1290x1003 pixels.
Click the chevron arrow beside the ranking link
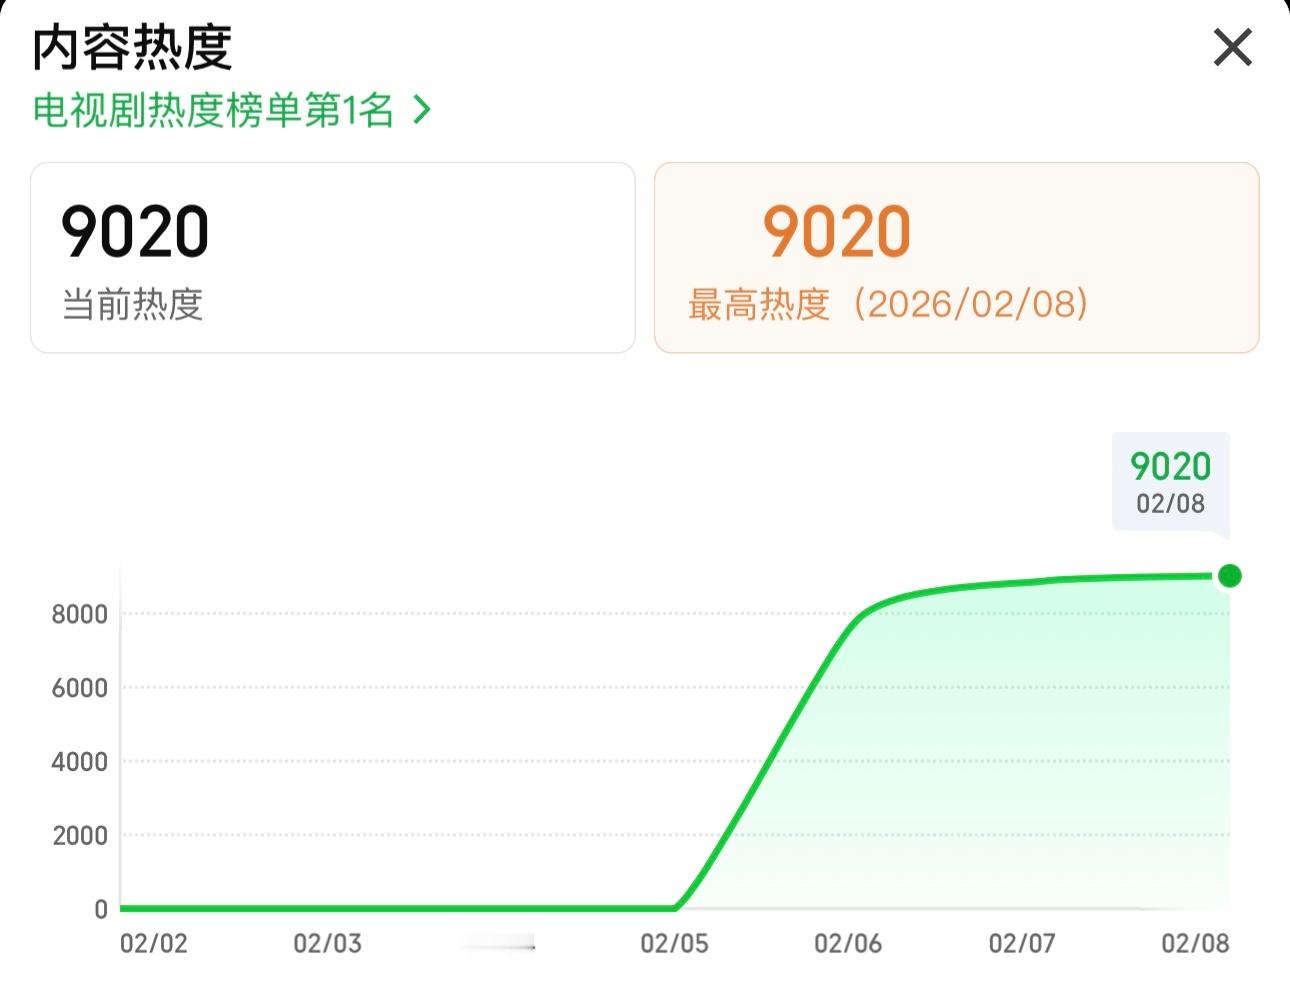point(420,110)
